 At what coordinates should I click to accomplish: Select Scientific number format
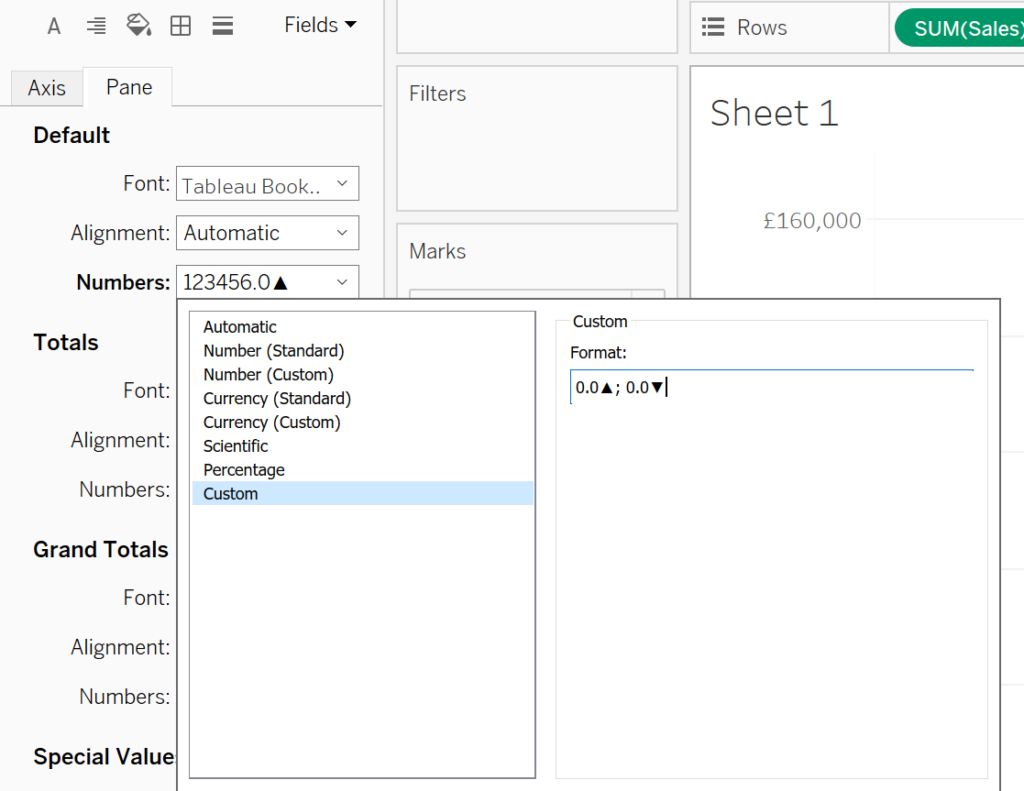point(236,446)
